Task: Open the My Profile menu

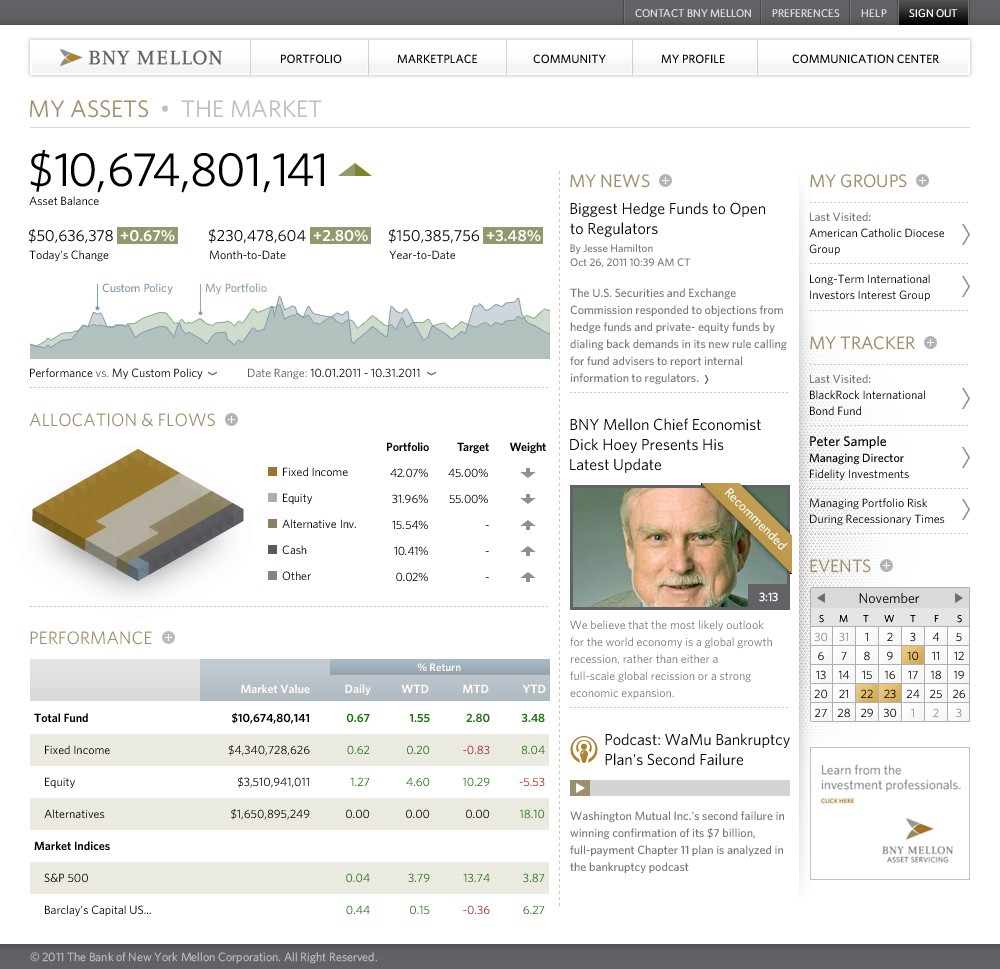Action: click(x=693, y=59)
